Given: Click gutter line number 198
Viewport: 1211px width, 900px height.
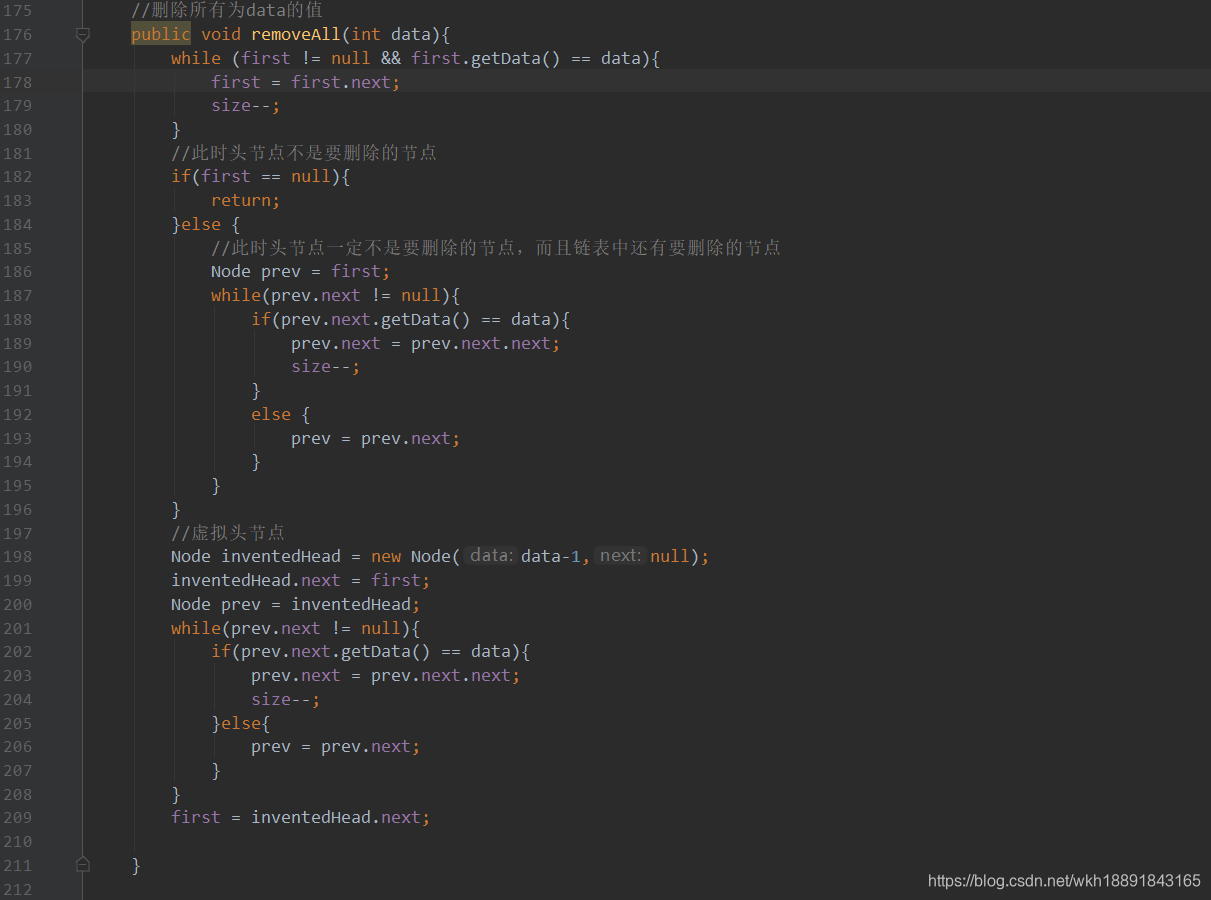Looking at the screenshot, I should click(x=17, y=556).
